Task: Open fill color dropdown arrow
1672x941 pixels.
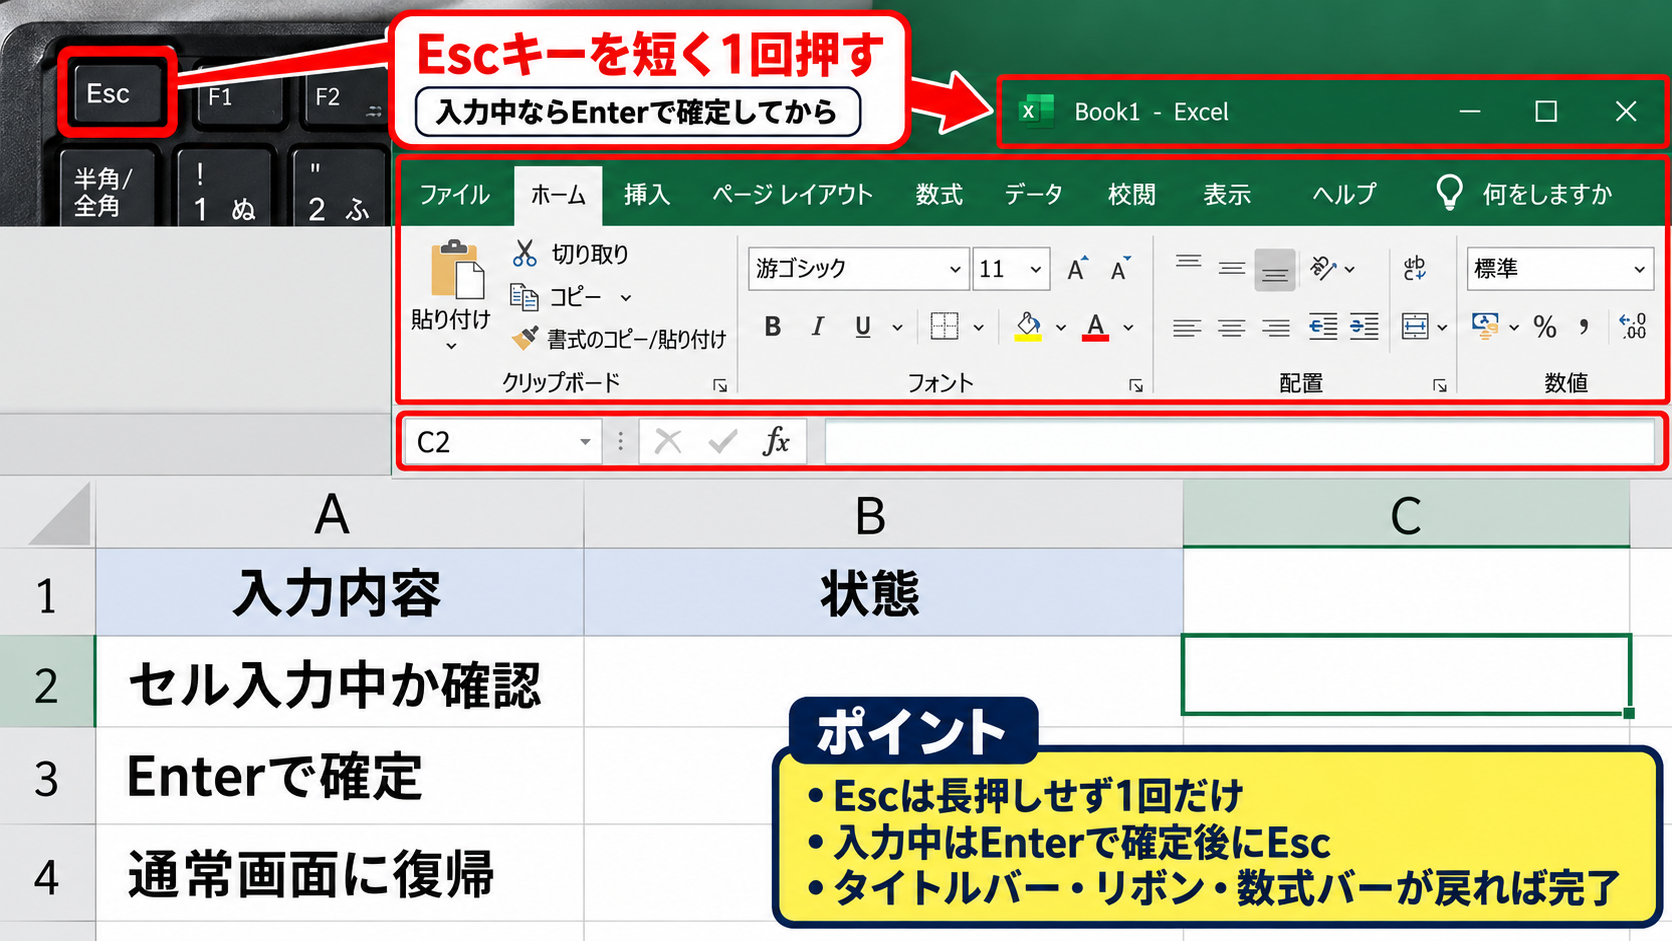Action: (1060, 327)
